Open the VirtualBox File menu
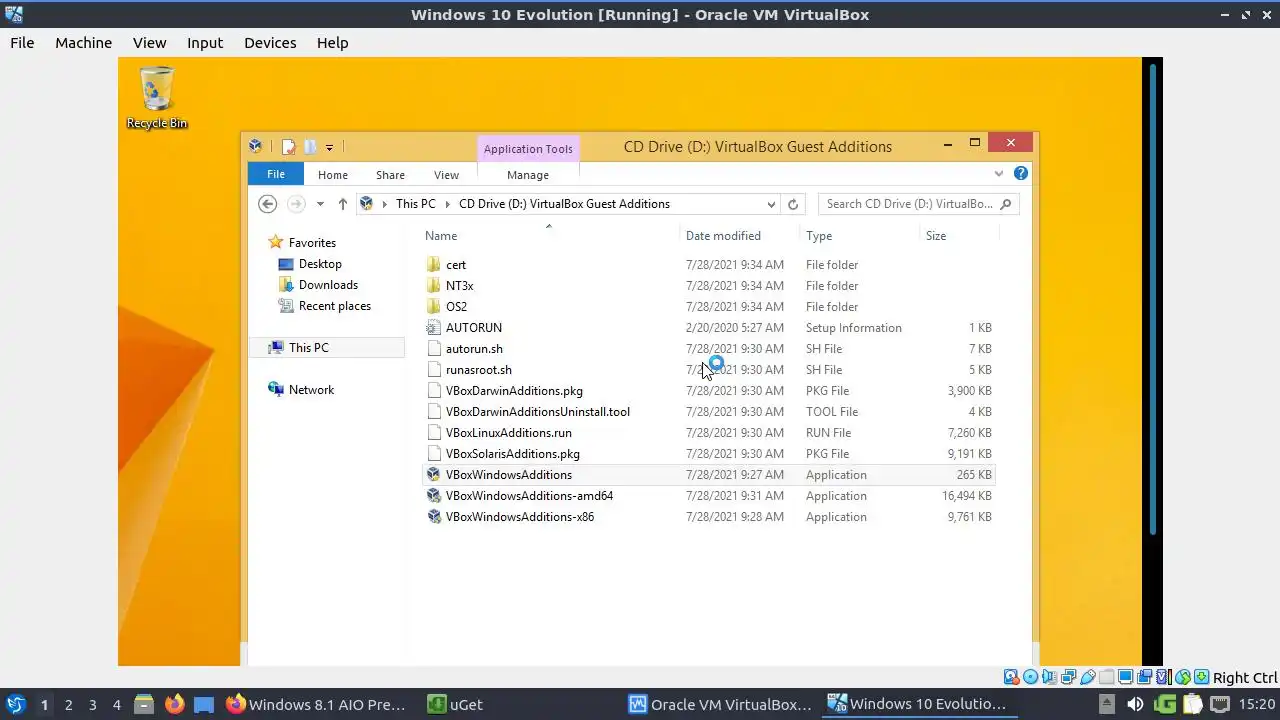 (22, 43)
